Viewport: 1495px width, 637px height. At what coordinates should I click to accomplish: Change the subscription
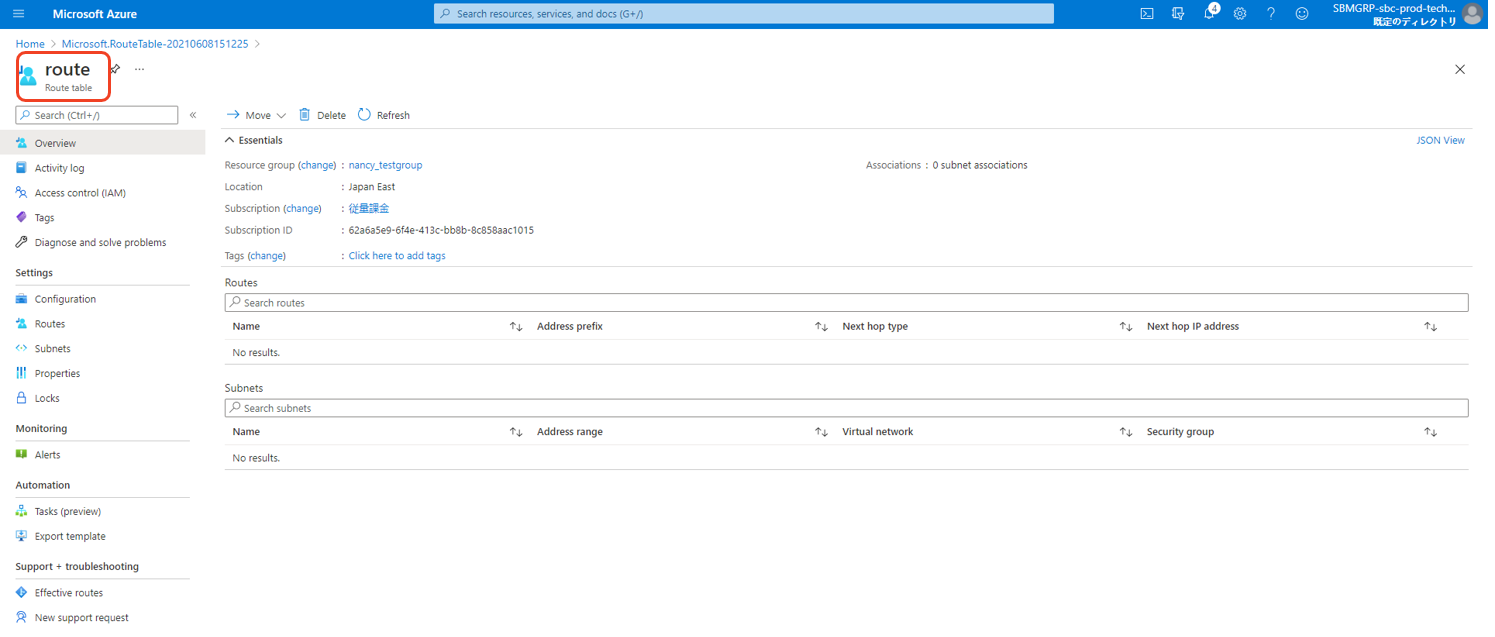303,209
